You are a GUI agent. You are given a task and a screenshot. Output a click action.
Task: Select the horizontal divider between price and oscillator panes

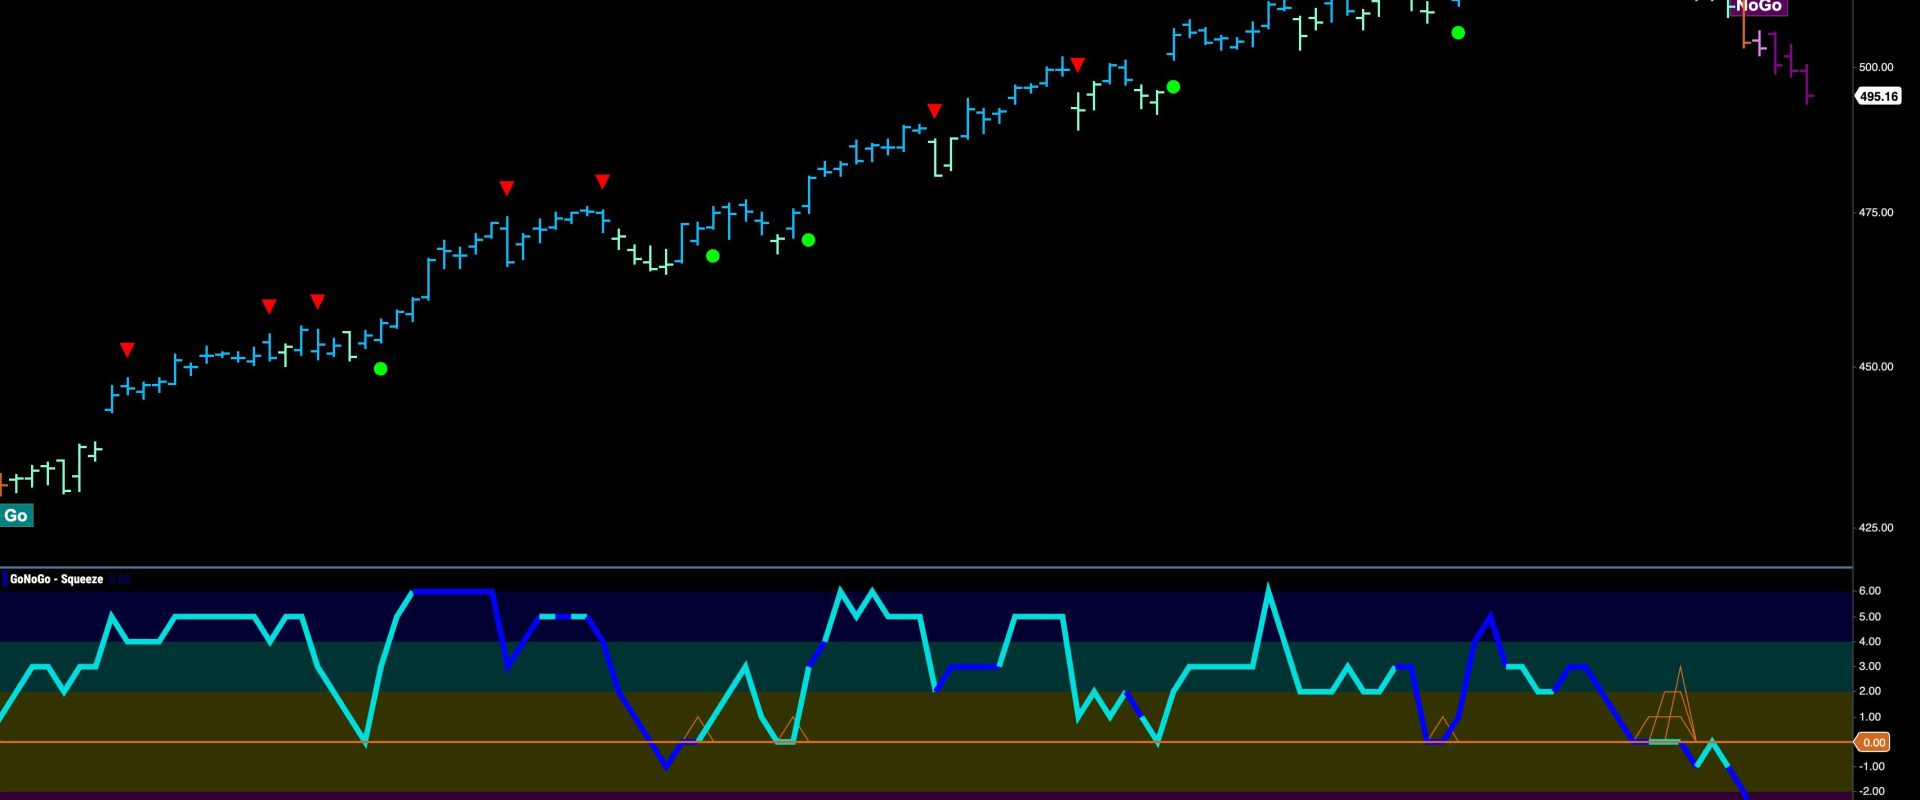pos(926,567)
